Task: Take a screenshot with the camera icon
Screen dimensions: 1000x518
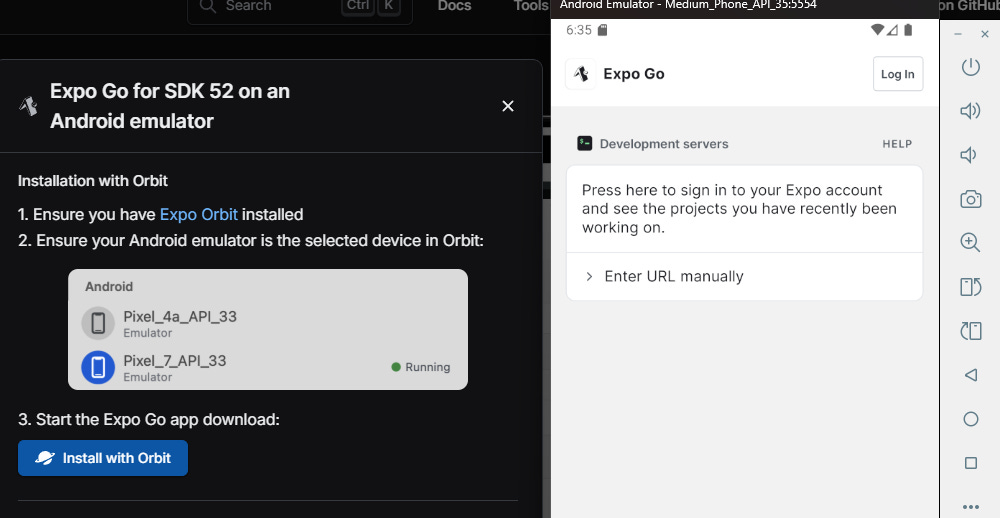Action: [971, 199]
